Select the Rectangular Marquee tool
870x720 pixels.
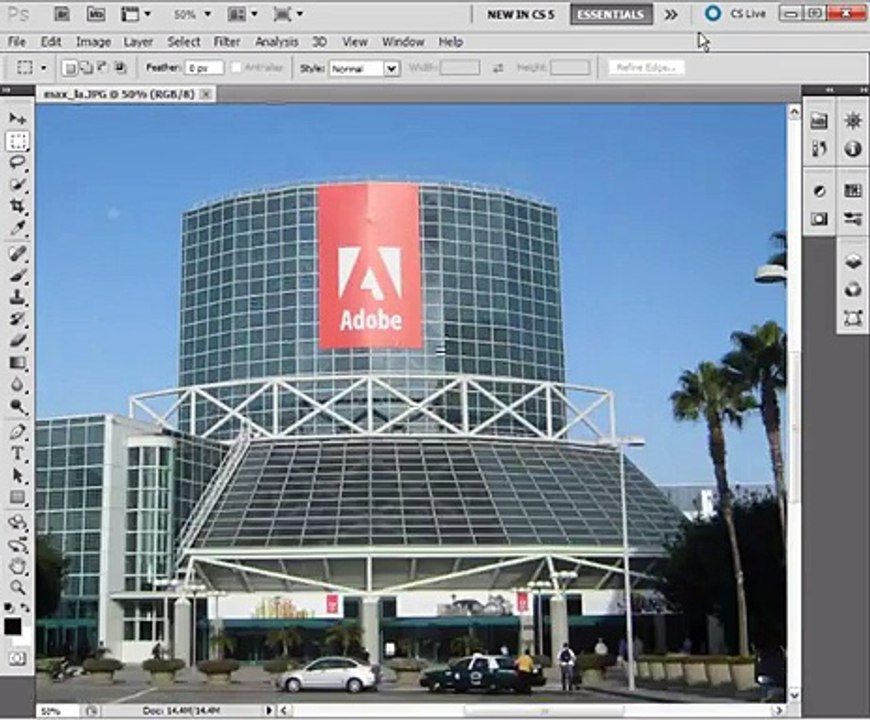[17, 141]
